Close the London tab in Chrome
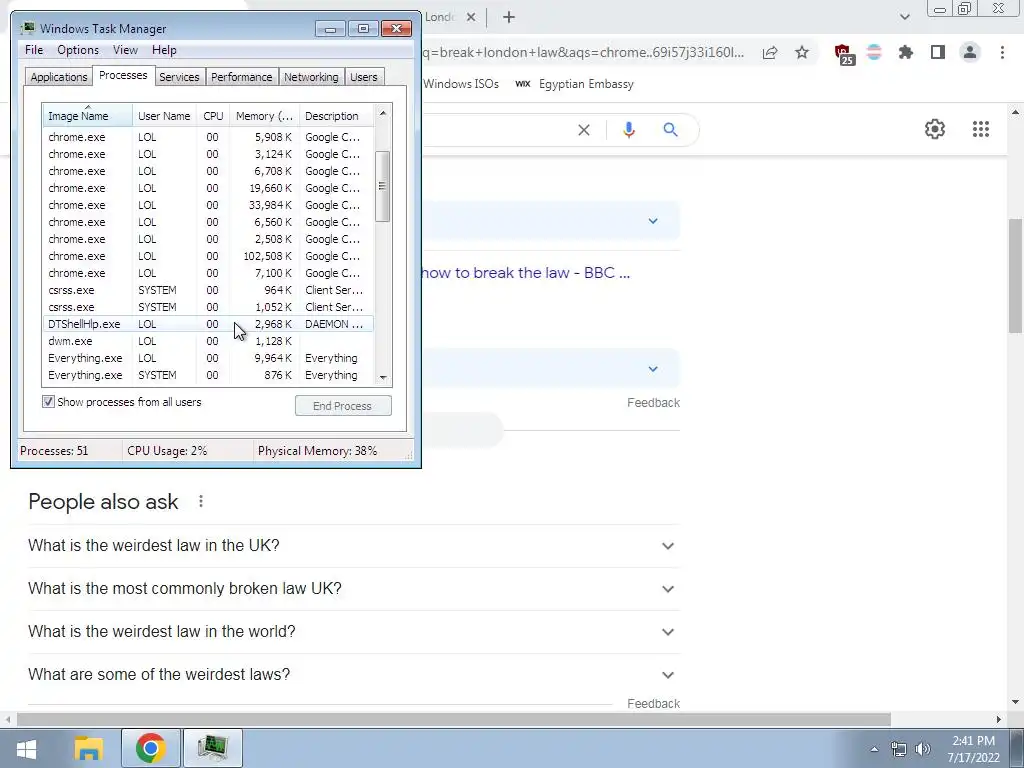The height and width of the screenshot is (768, 1024). [471, 18]
